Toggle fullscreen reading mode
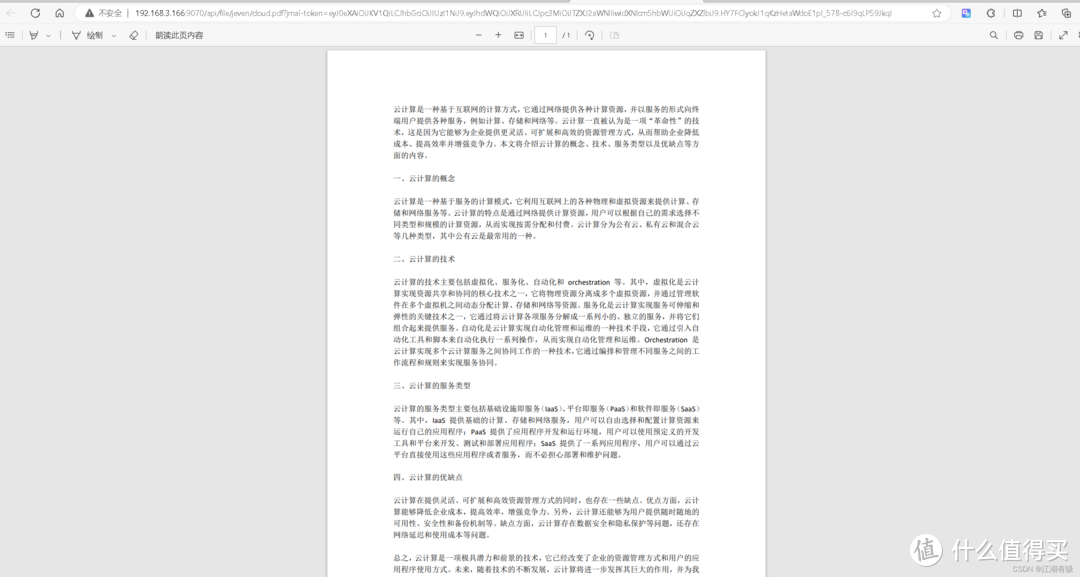Viewport: 1080px width, 577px height. [1063, 34]
